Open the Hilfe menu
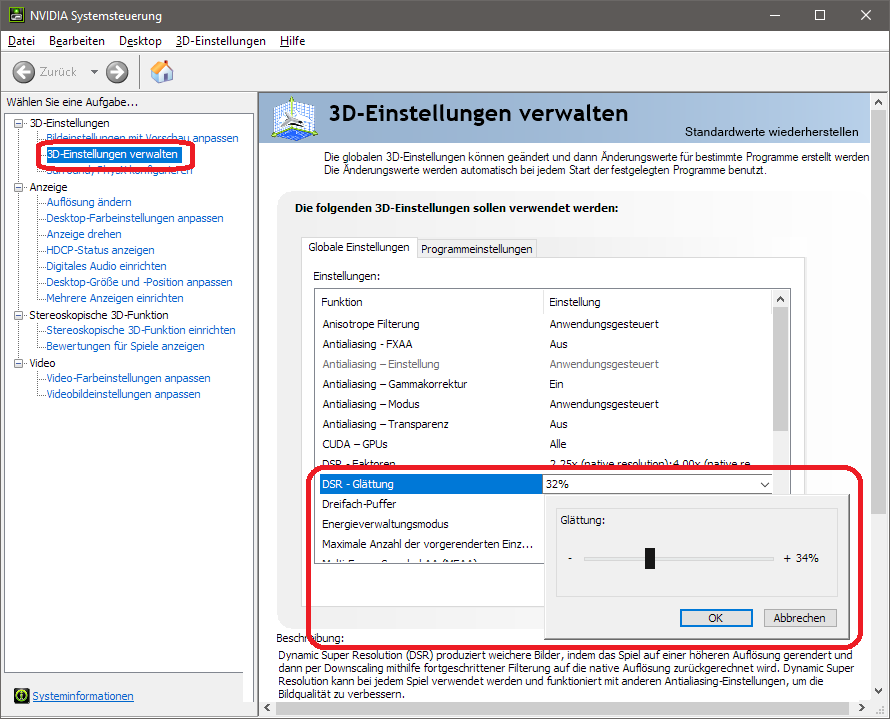 [x=292, y=41]
